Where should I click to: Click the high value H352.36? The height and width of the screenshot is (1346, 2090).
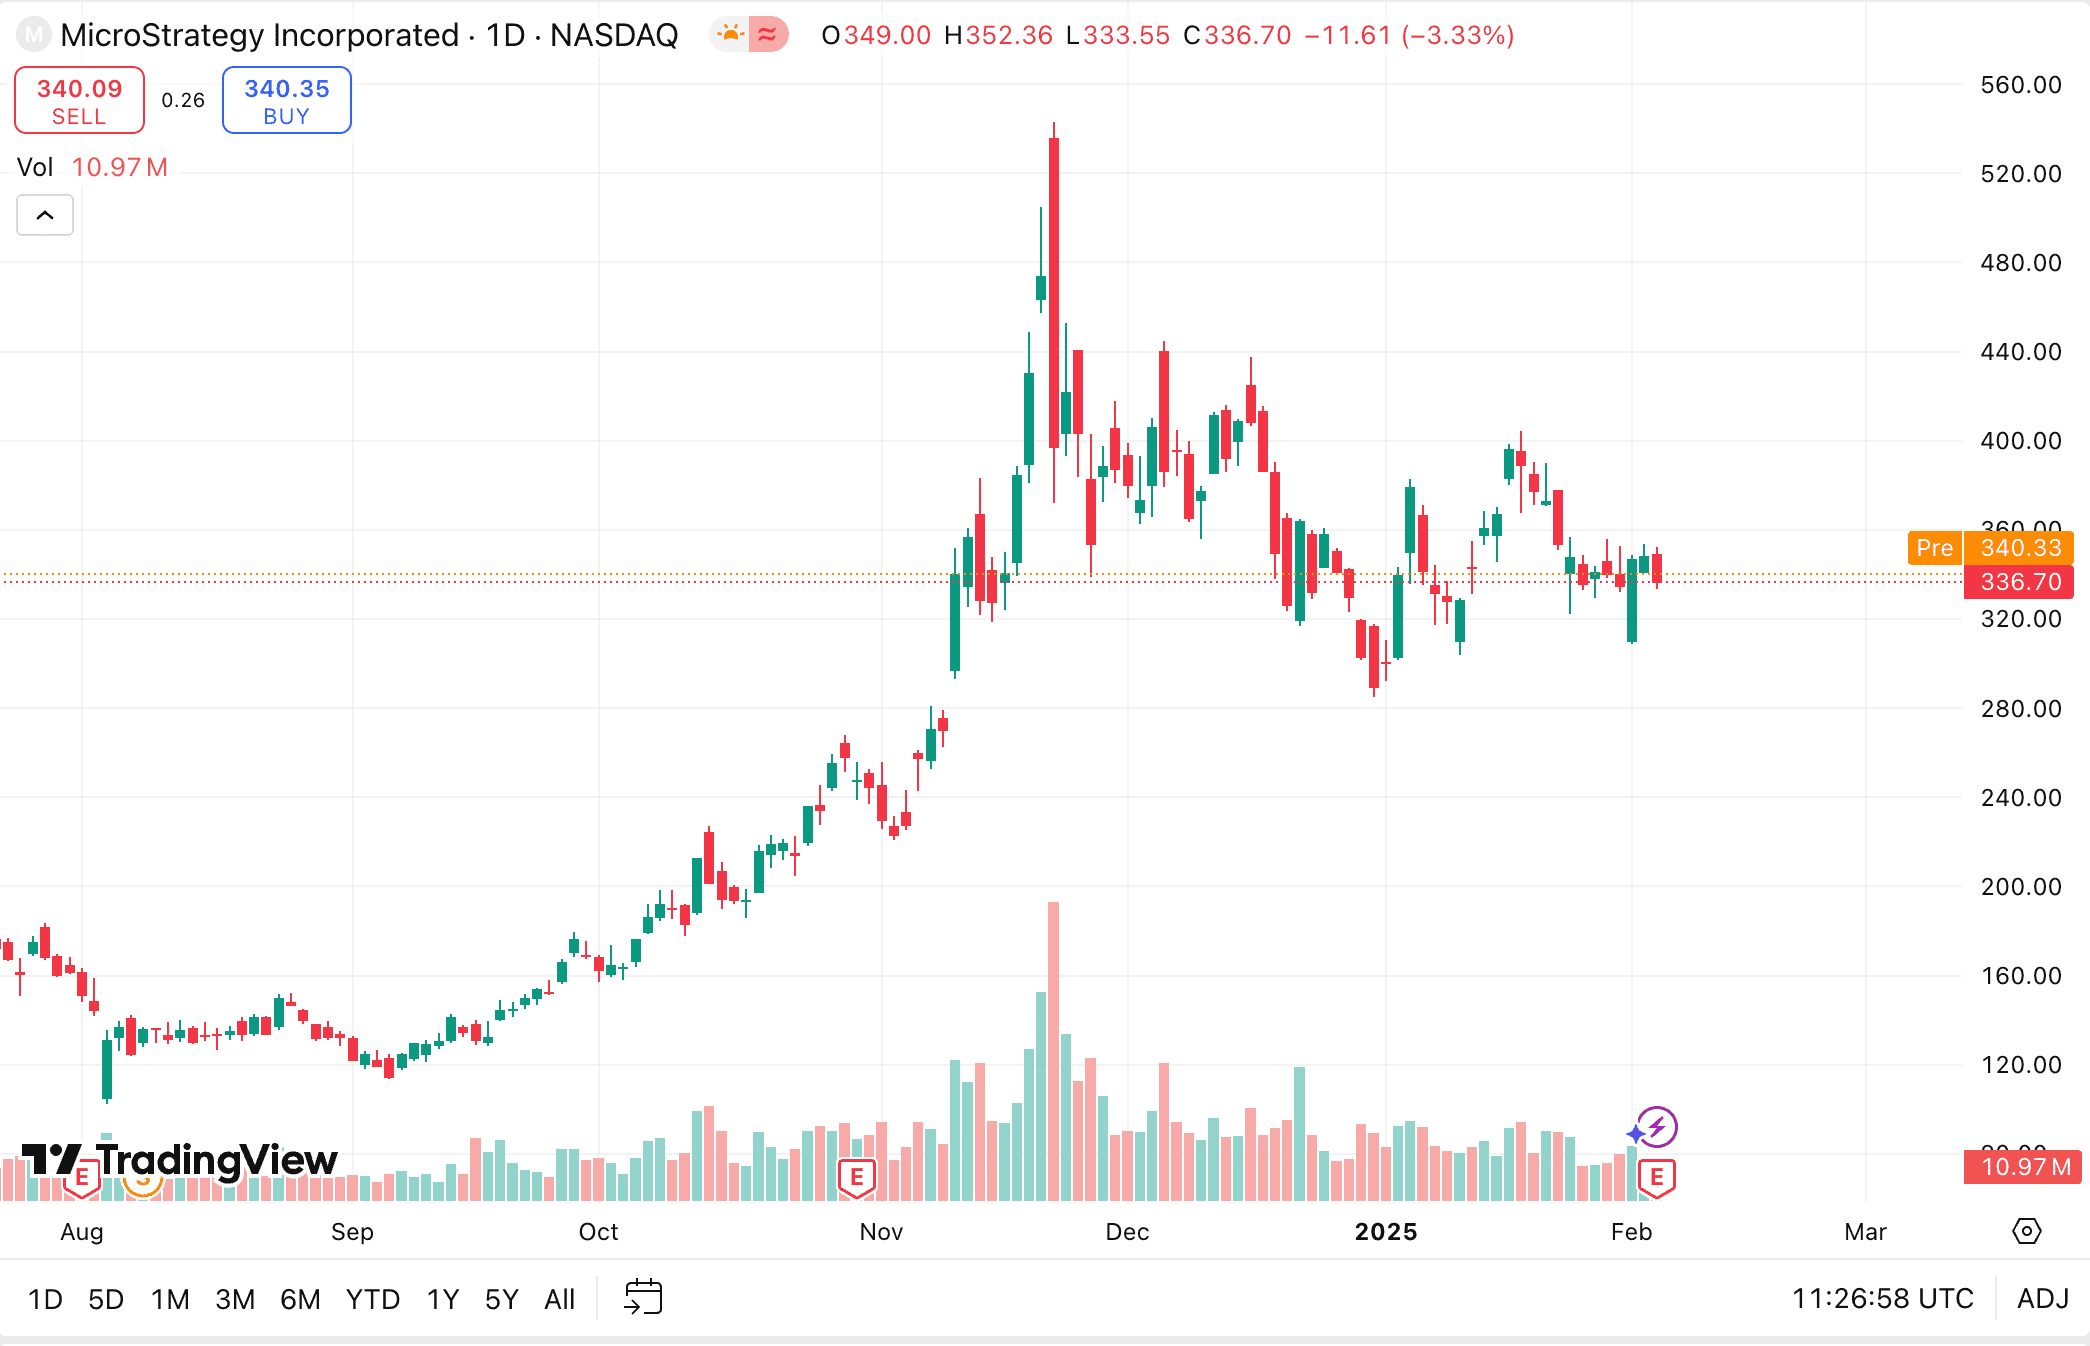998,35
